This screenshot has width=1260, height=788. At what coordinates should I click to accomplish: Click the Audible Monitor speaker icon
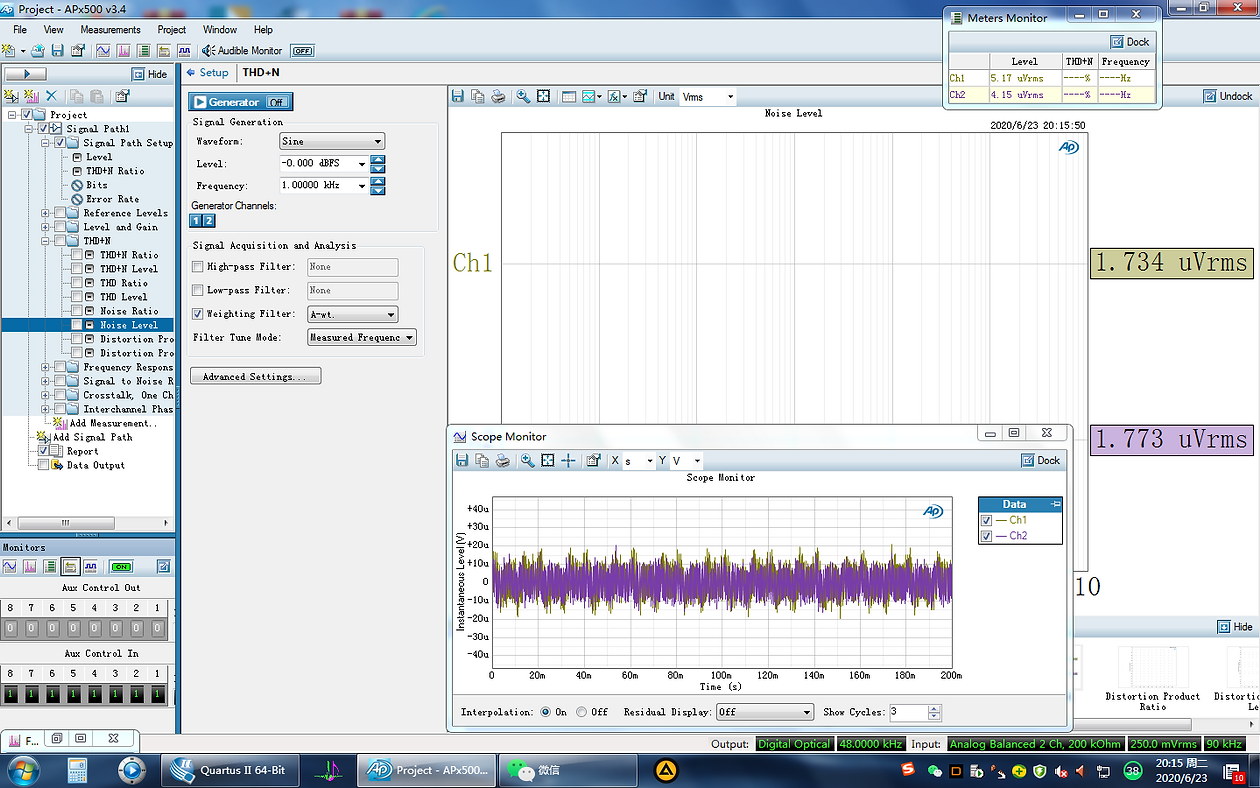(208, 51)
